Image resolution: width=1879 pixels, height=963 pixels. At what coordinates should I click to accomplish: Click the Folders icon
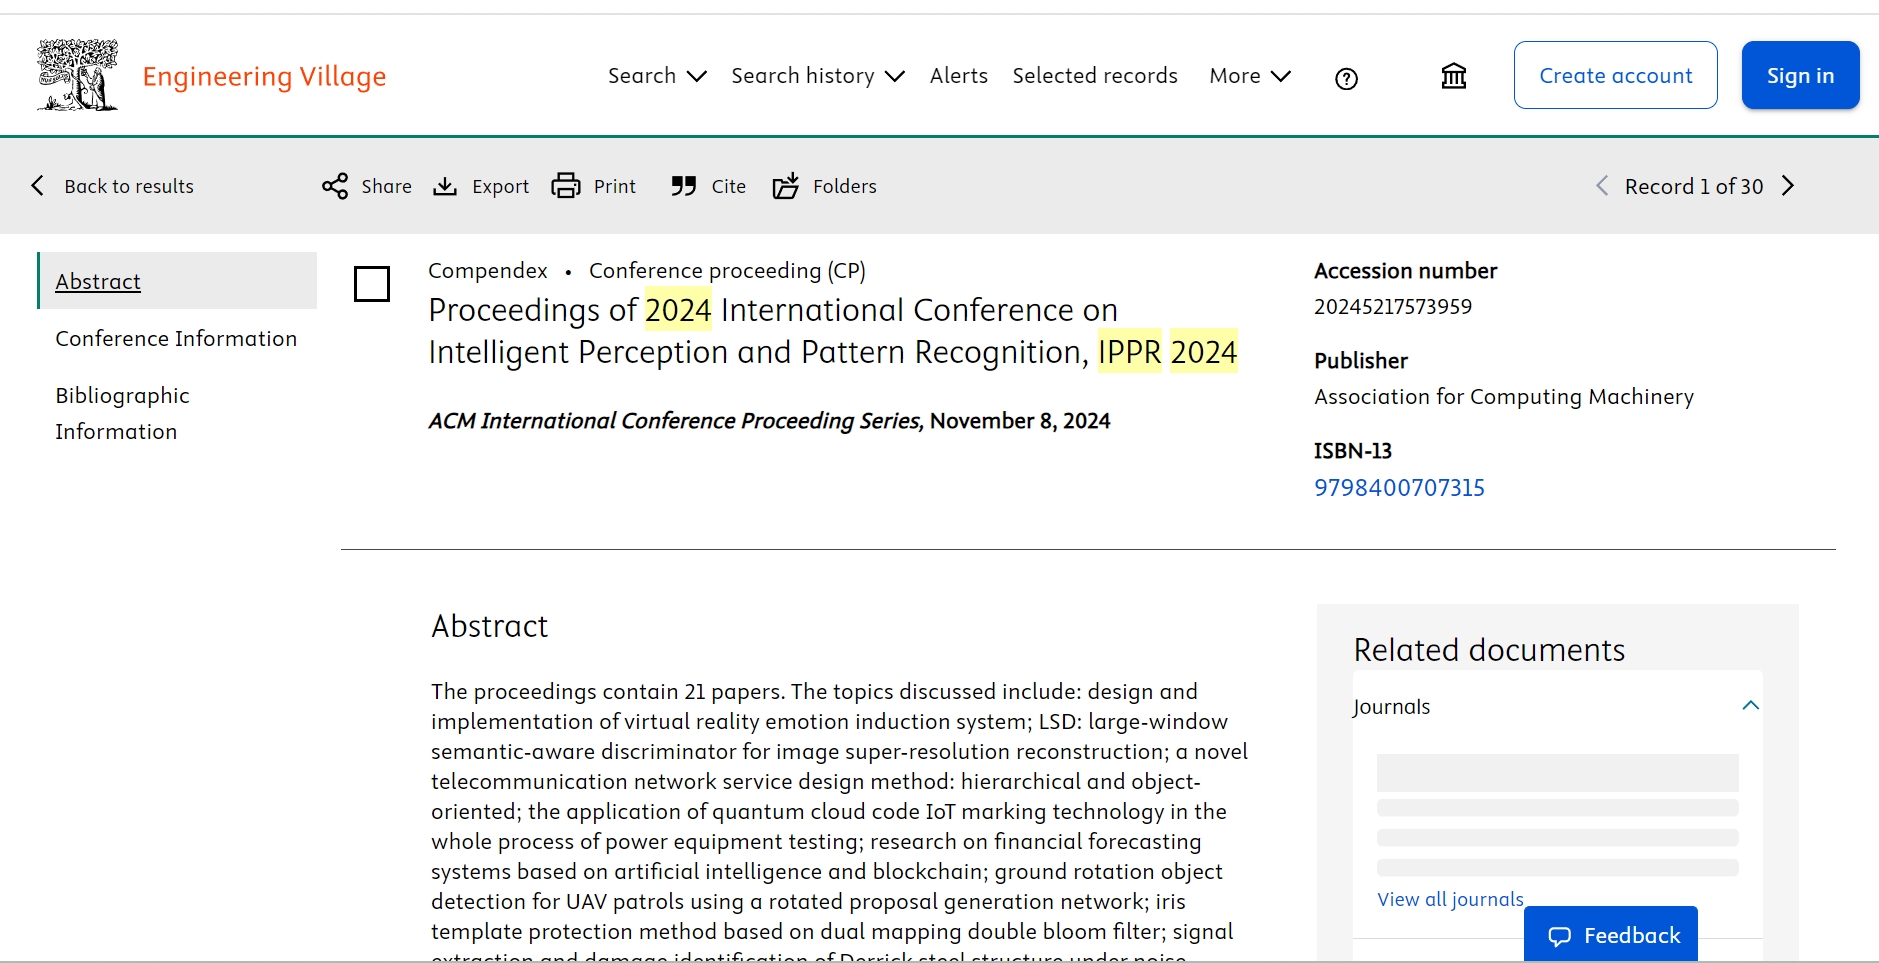coord(786,186)
